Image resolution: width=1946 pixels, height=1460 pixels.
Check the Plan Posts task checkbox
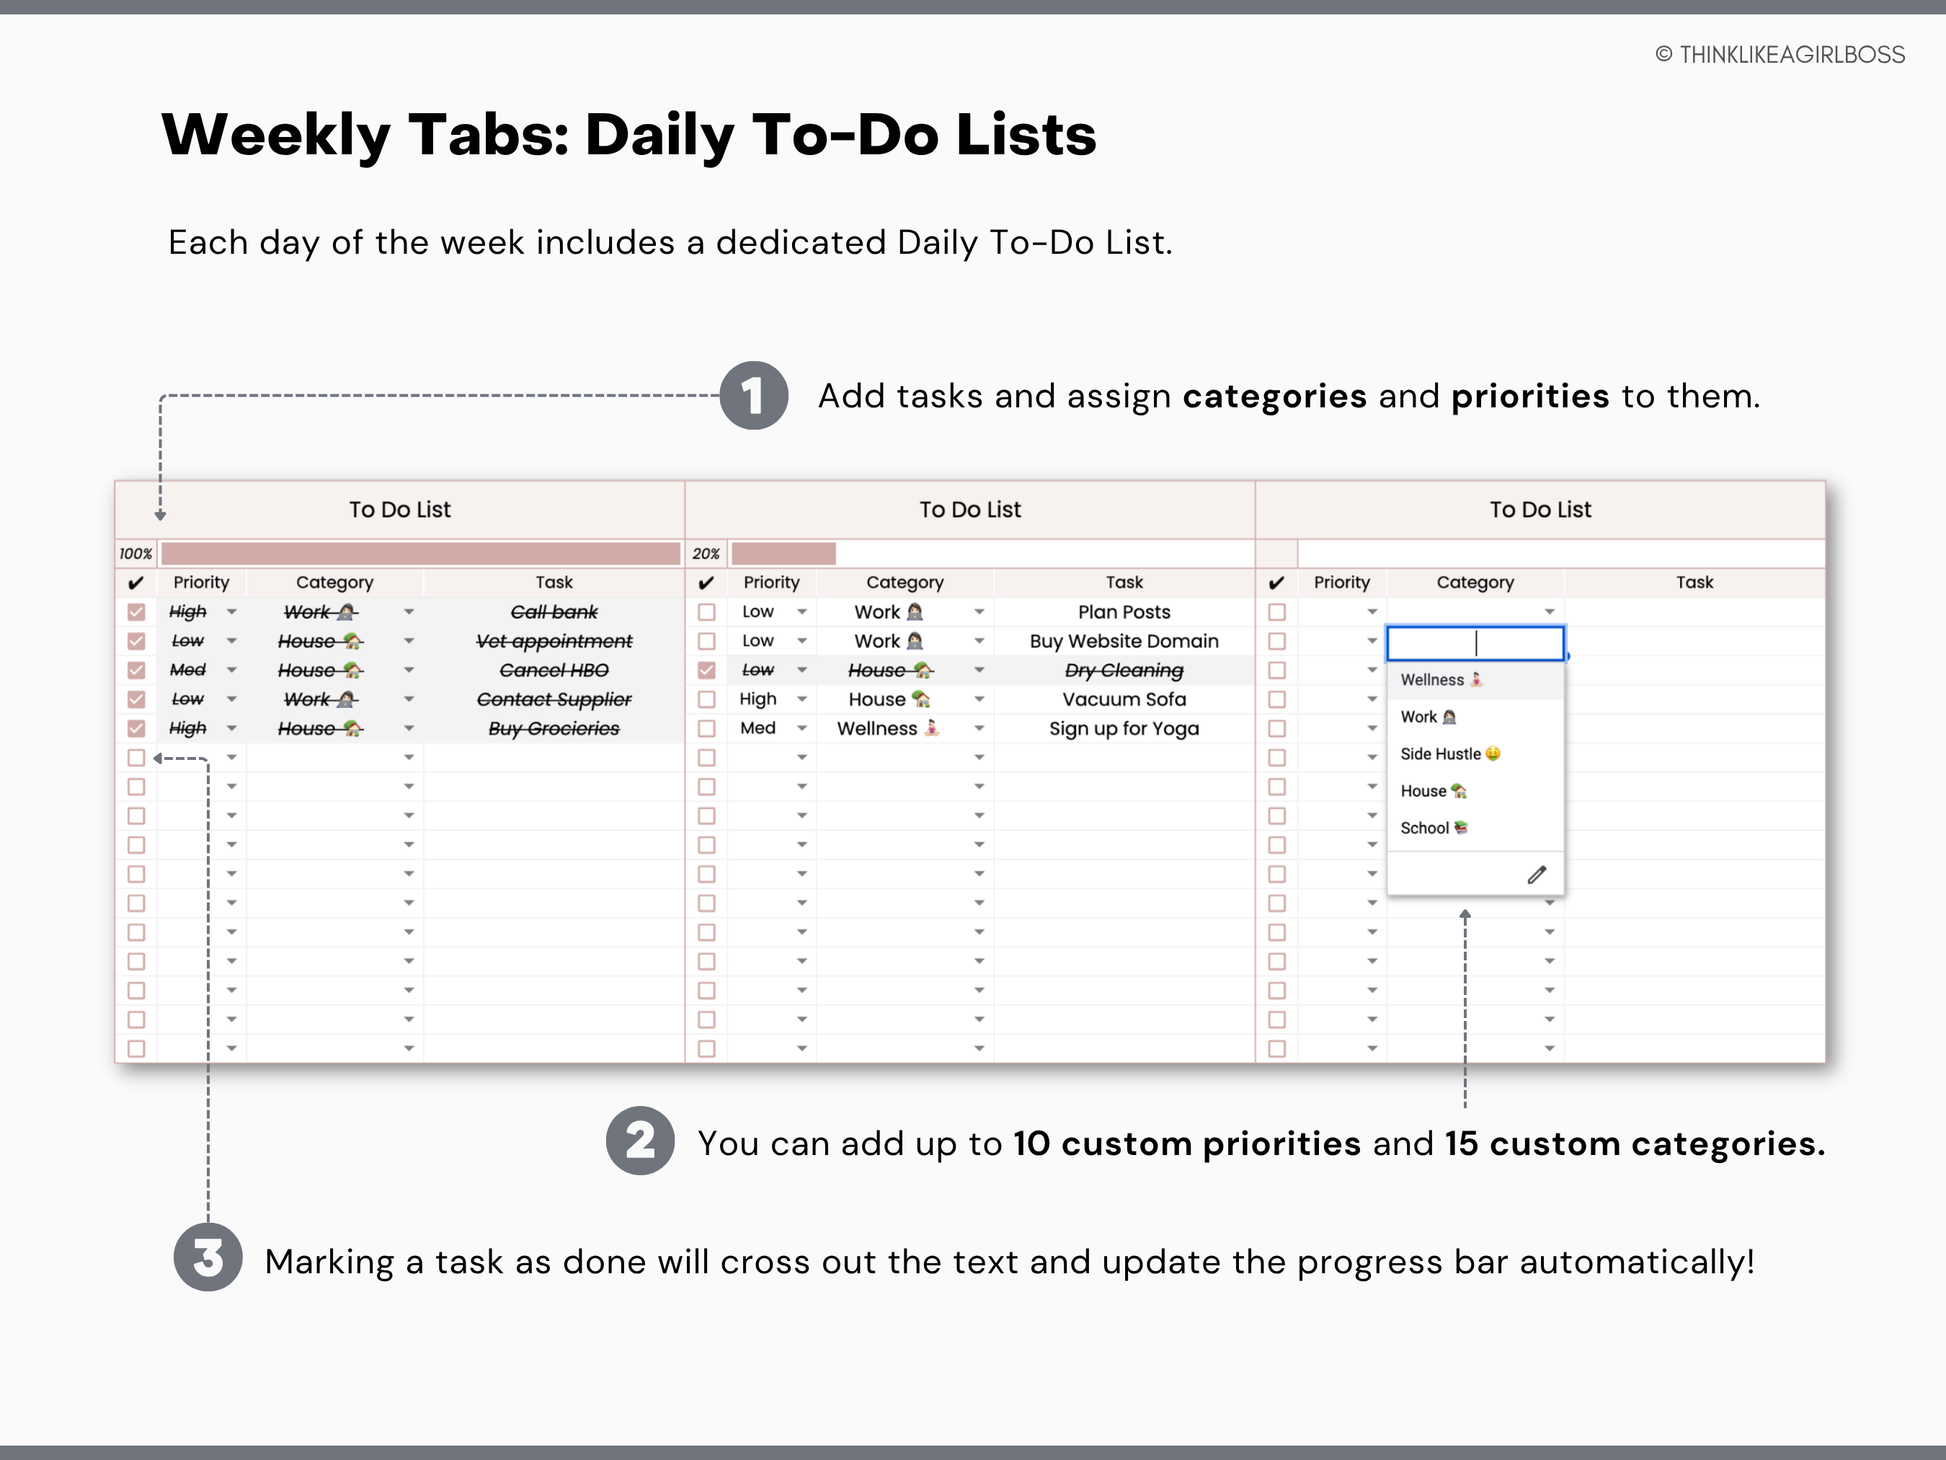point(707,612)
